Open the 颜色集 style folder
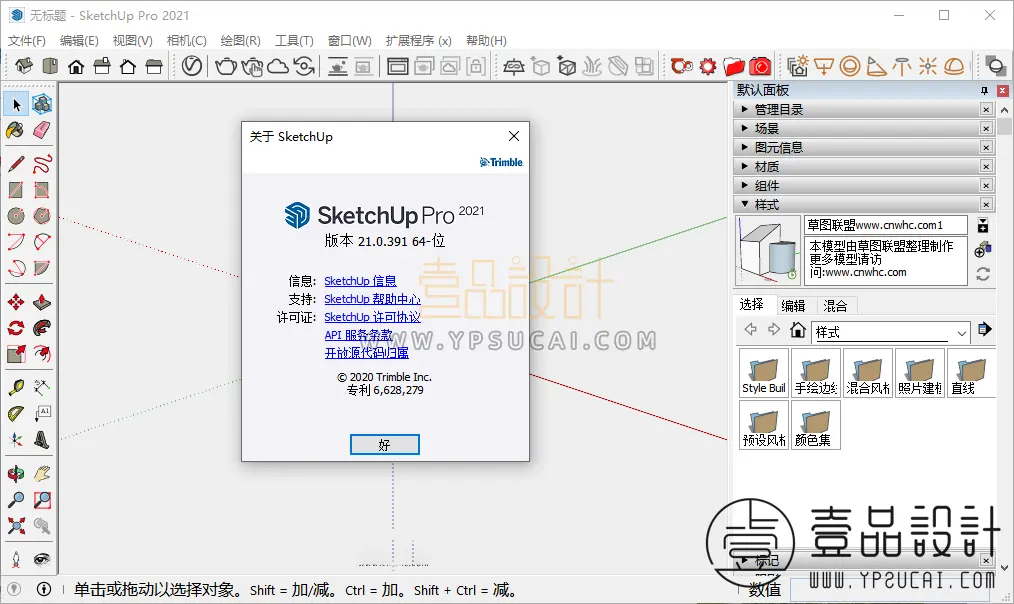The height and width of the screenshot is (604, 1014). pyautogui.click(x=816, y=425)
